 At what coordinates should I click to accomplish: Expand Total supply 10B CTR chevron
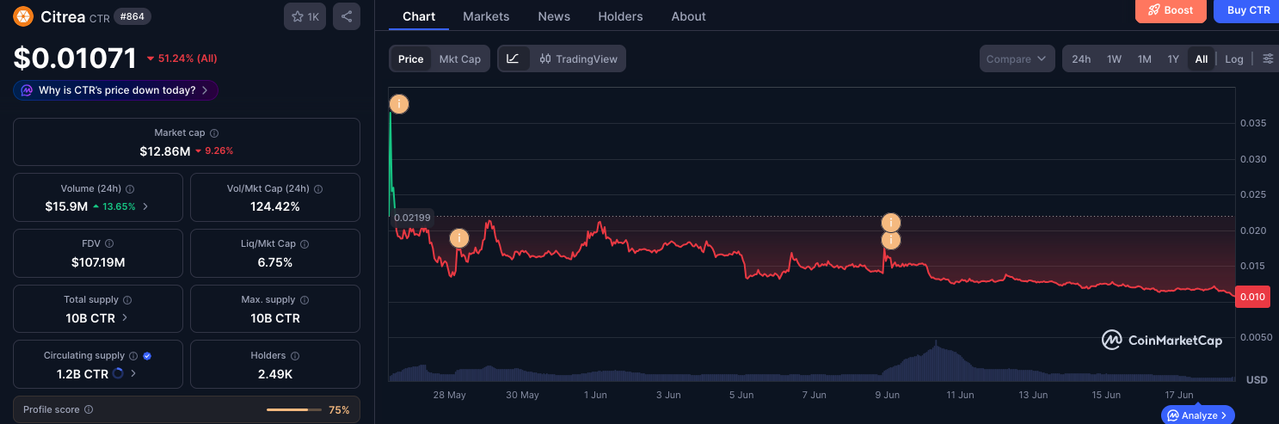[x=125, y=318]
